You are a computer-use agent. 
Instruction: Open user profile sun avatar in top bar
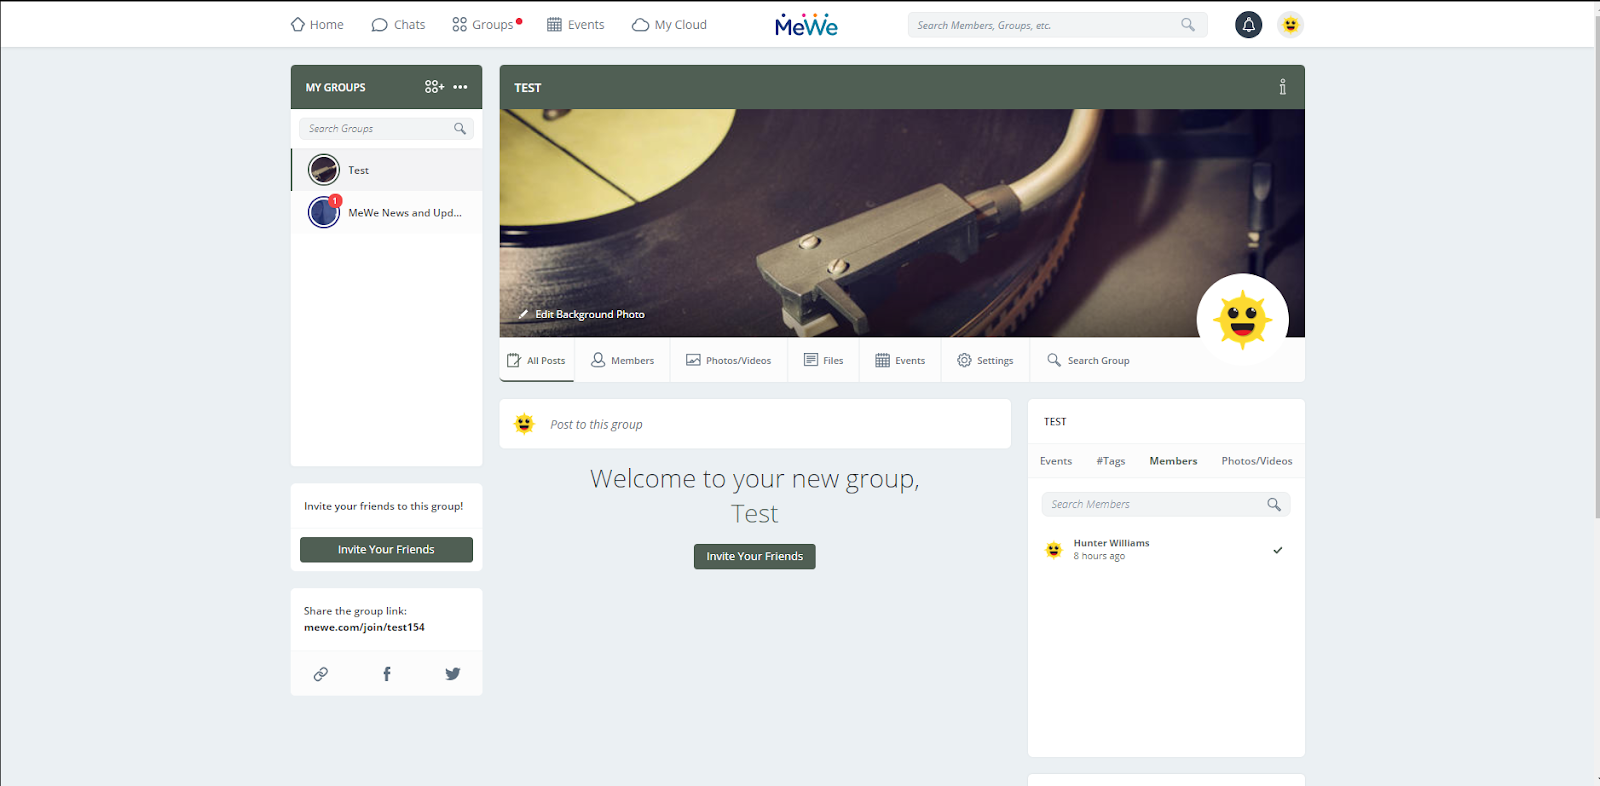click(1290, 25)
